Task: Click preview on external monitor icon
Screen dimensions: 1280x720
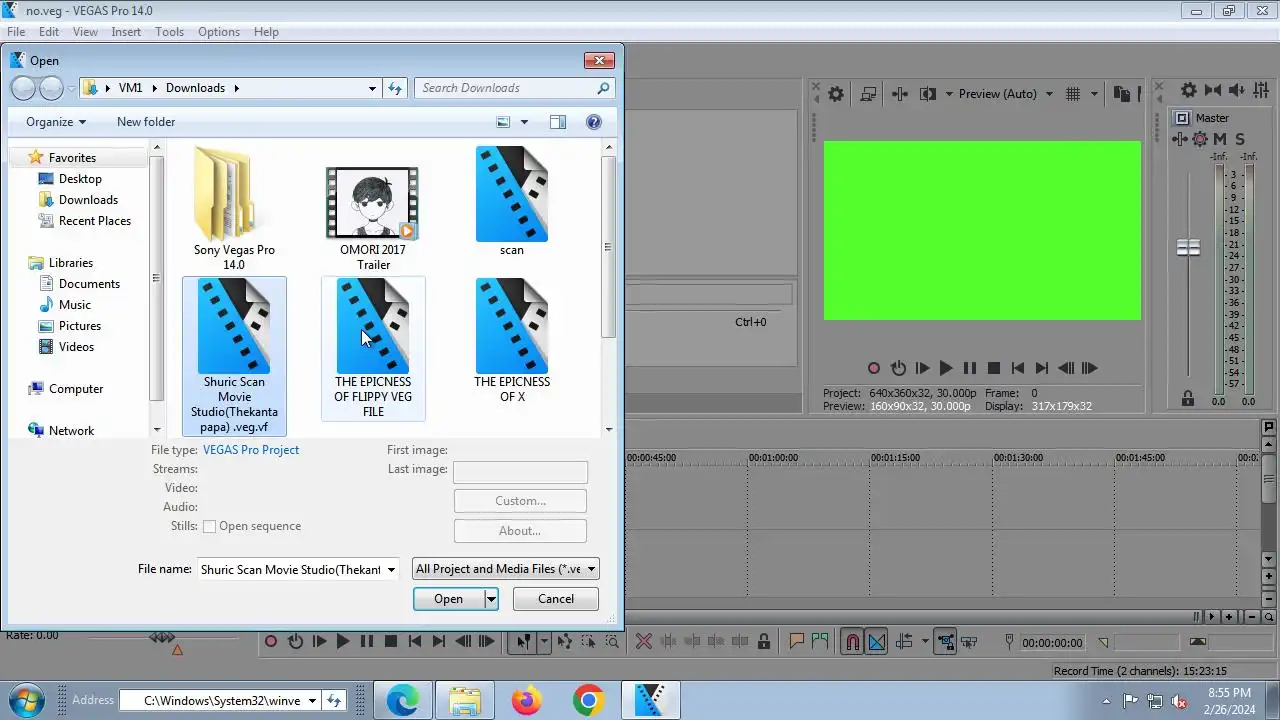Action: 868,94
